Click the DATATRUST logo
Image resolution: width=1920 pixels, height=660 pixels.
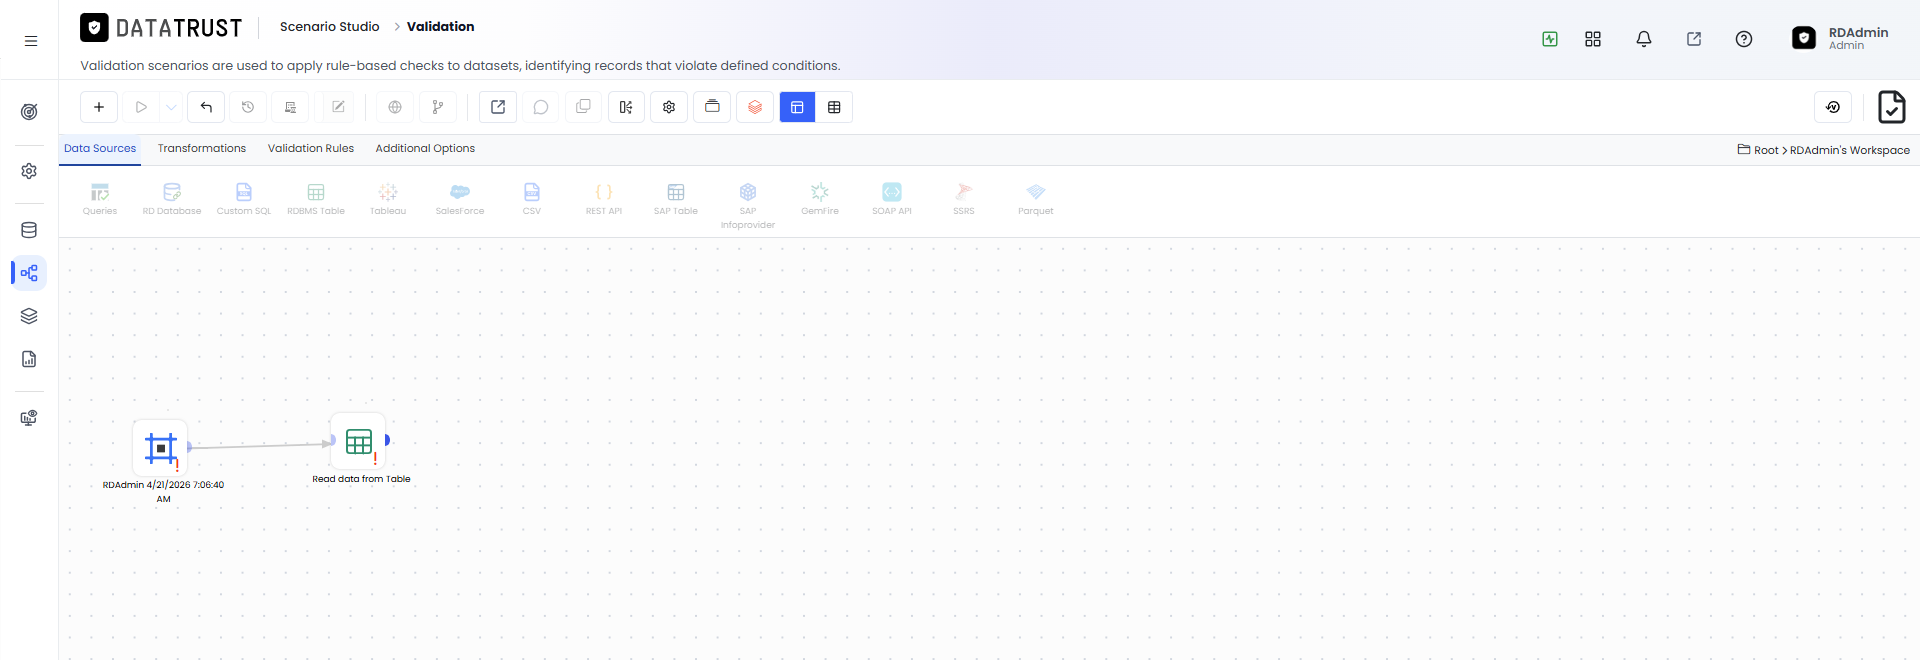[x=161, y=28]
